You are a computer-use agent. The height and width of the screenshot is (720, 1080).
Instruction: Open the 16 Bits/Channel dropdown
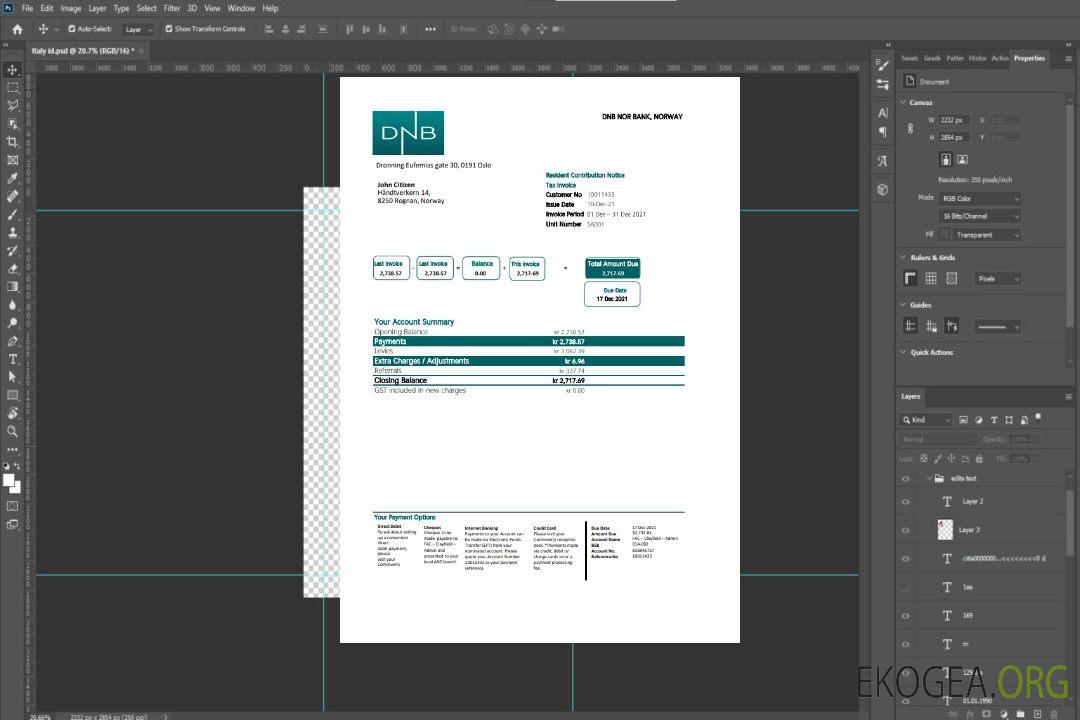pyautogui.click(x=980, y=216)
